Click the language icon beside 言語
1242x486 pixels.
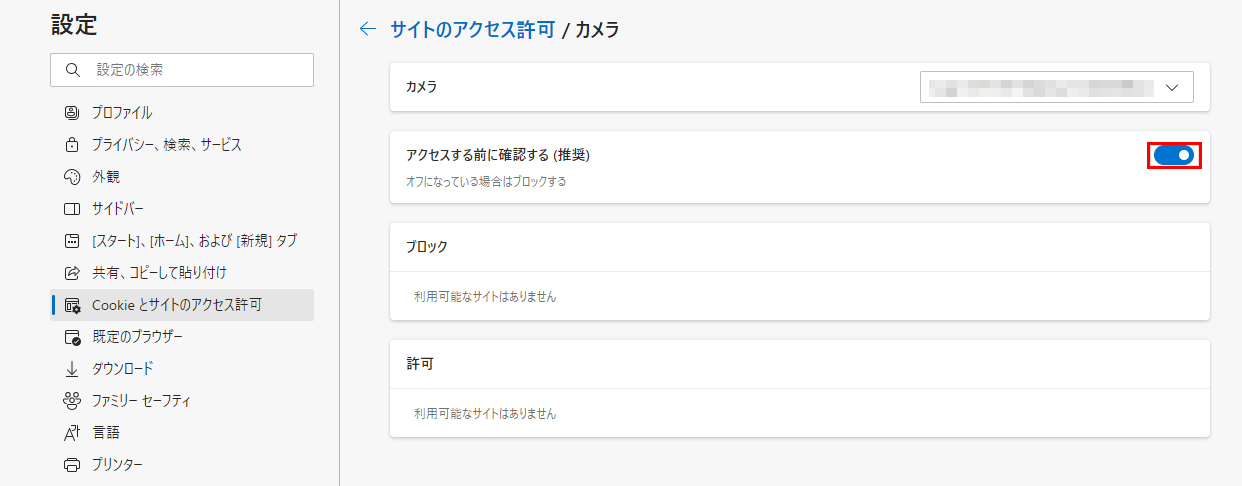pyautogui.click(x=71, y=433)
